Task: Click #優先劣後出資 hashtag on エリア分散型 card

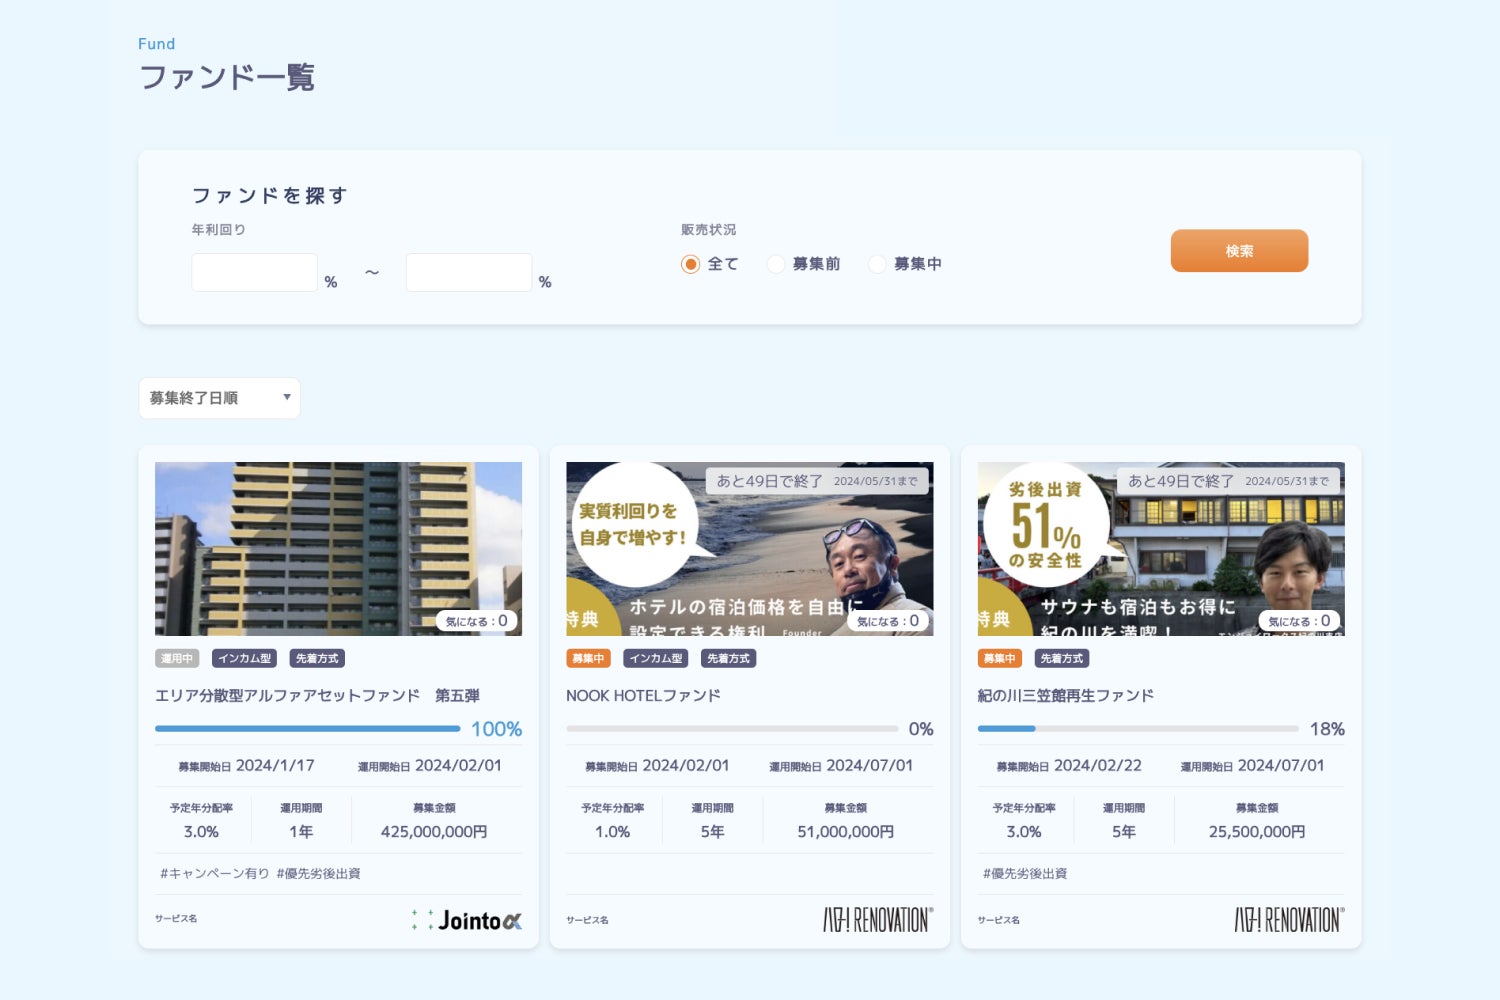Action: 318,873
